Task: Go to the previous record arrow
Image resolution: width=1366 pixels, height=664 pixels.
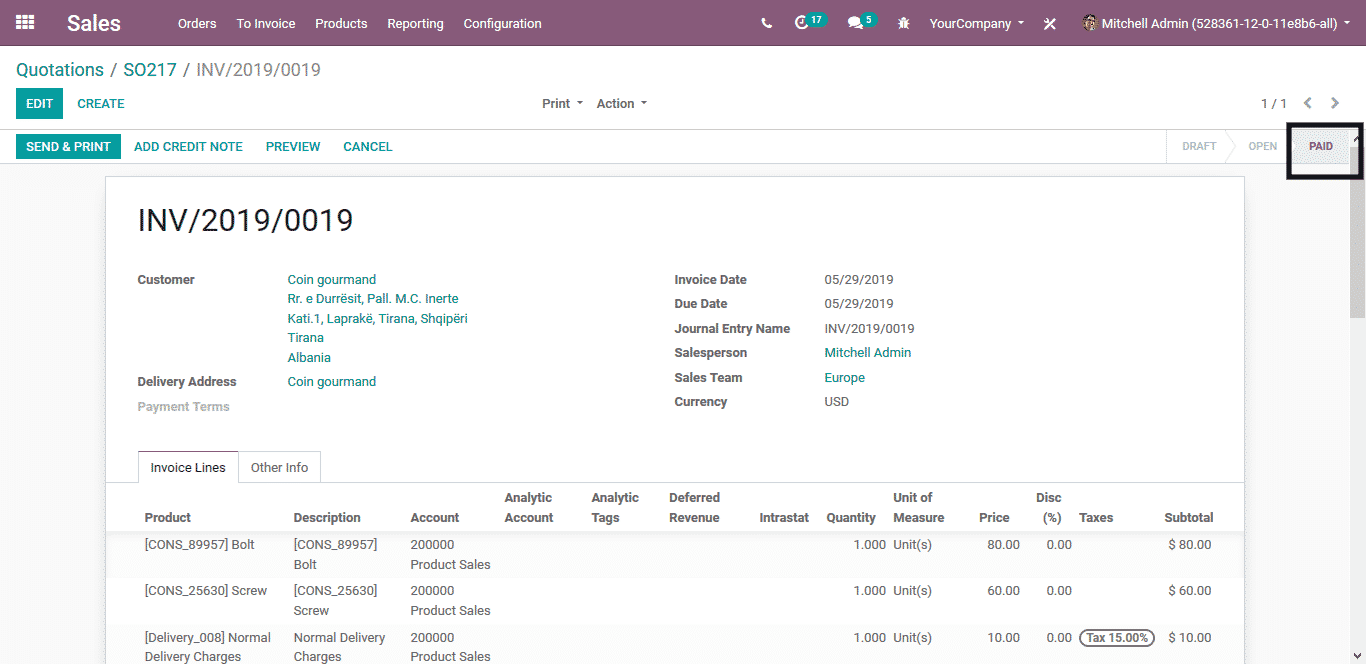Action: point(1307,103)
